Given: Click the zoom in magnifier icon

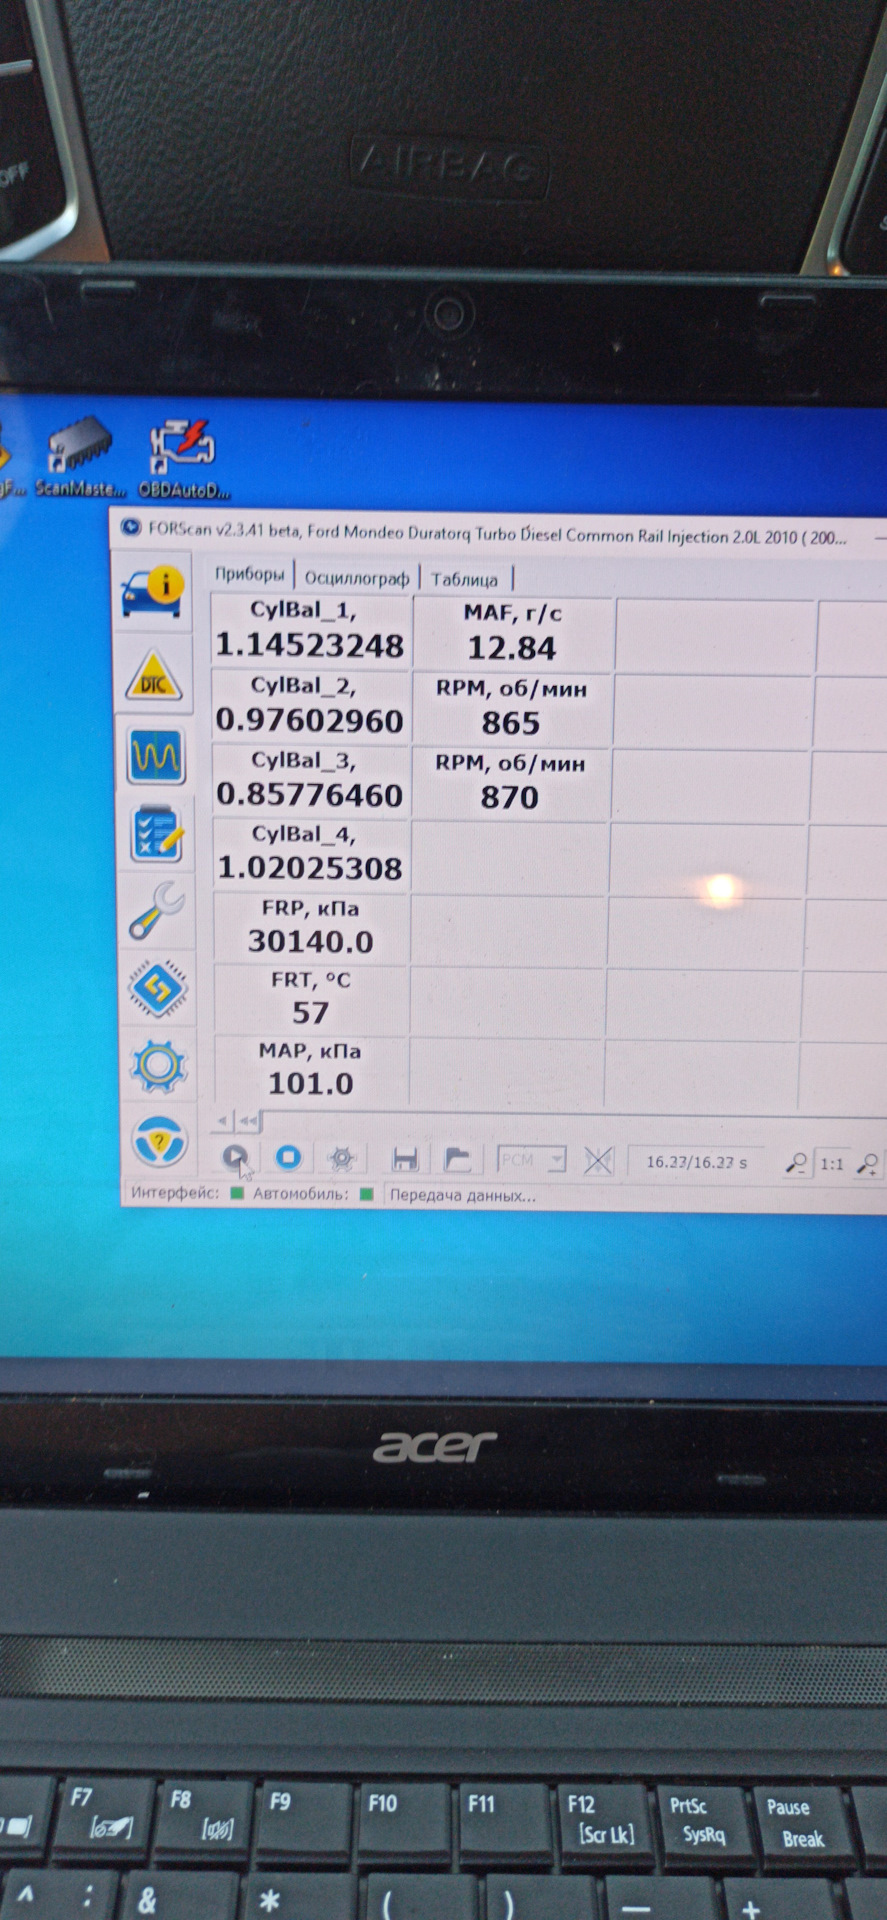Looking at the screenshot, I should pyautogui.click(x=869, y=1164).
